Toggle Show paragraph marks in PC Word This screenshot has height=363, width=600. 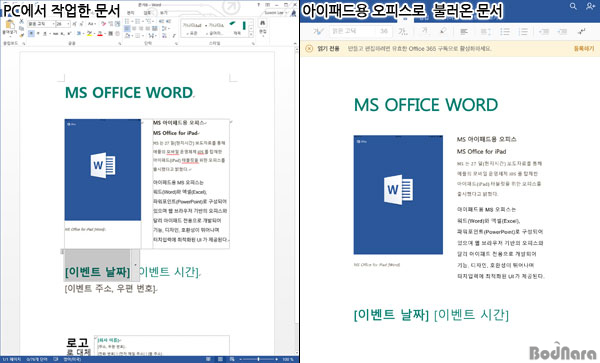pyautogui.click(x=174, y=35)
